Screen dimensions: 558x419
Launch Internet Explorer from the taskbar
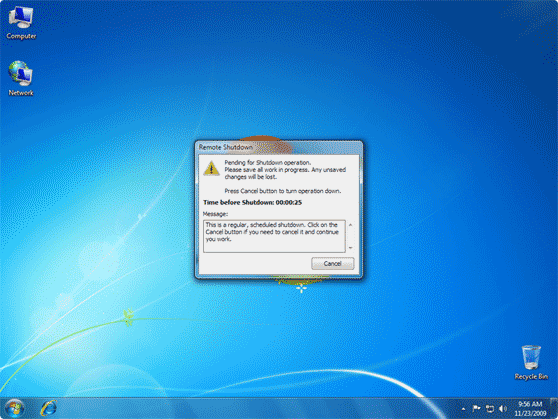pos(48,408)
